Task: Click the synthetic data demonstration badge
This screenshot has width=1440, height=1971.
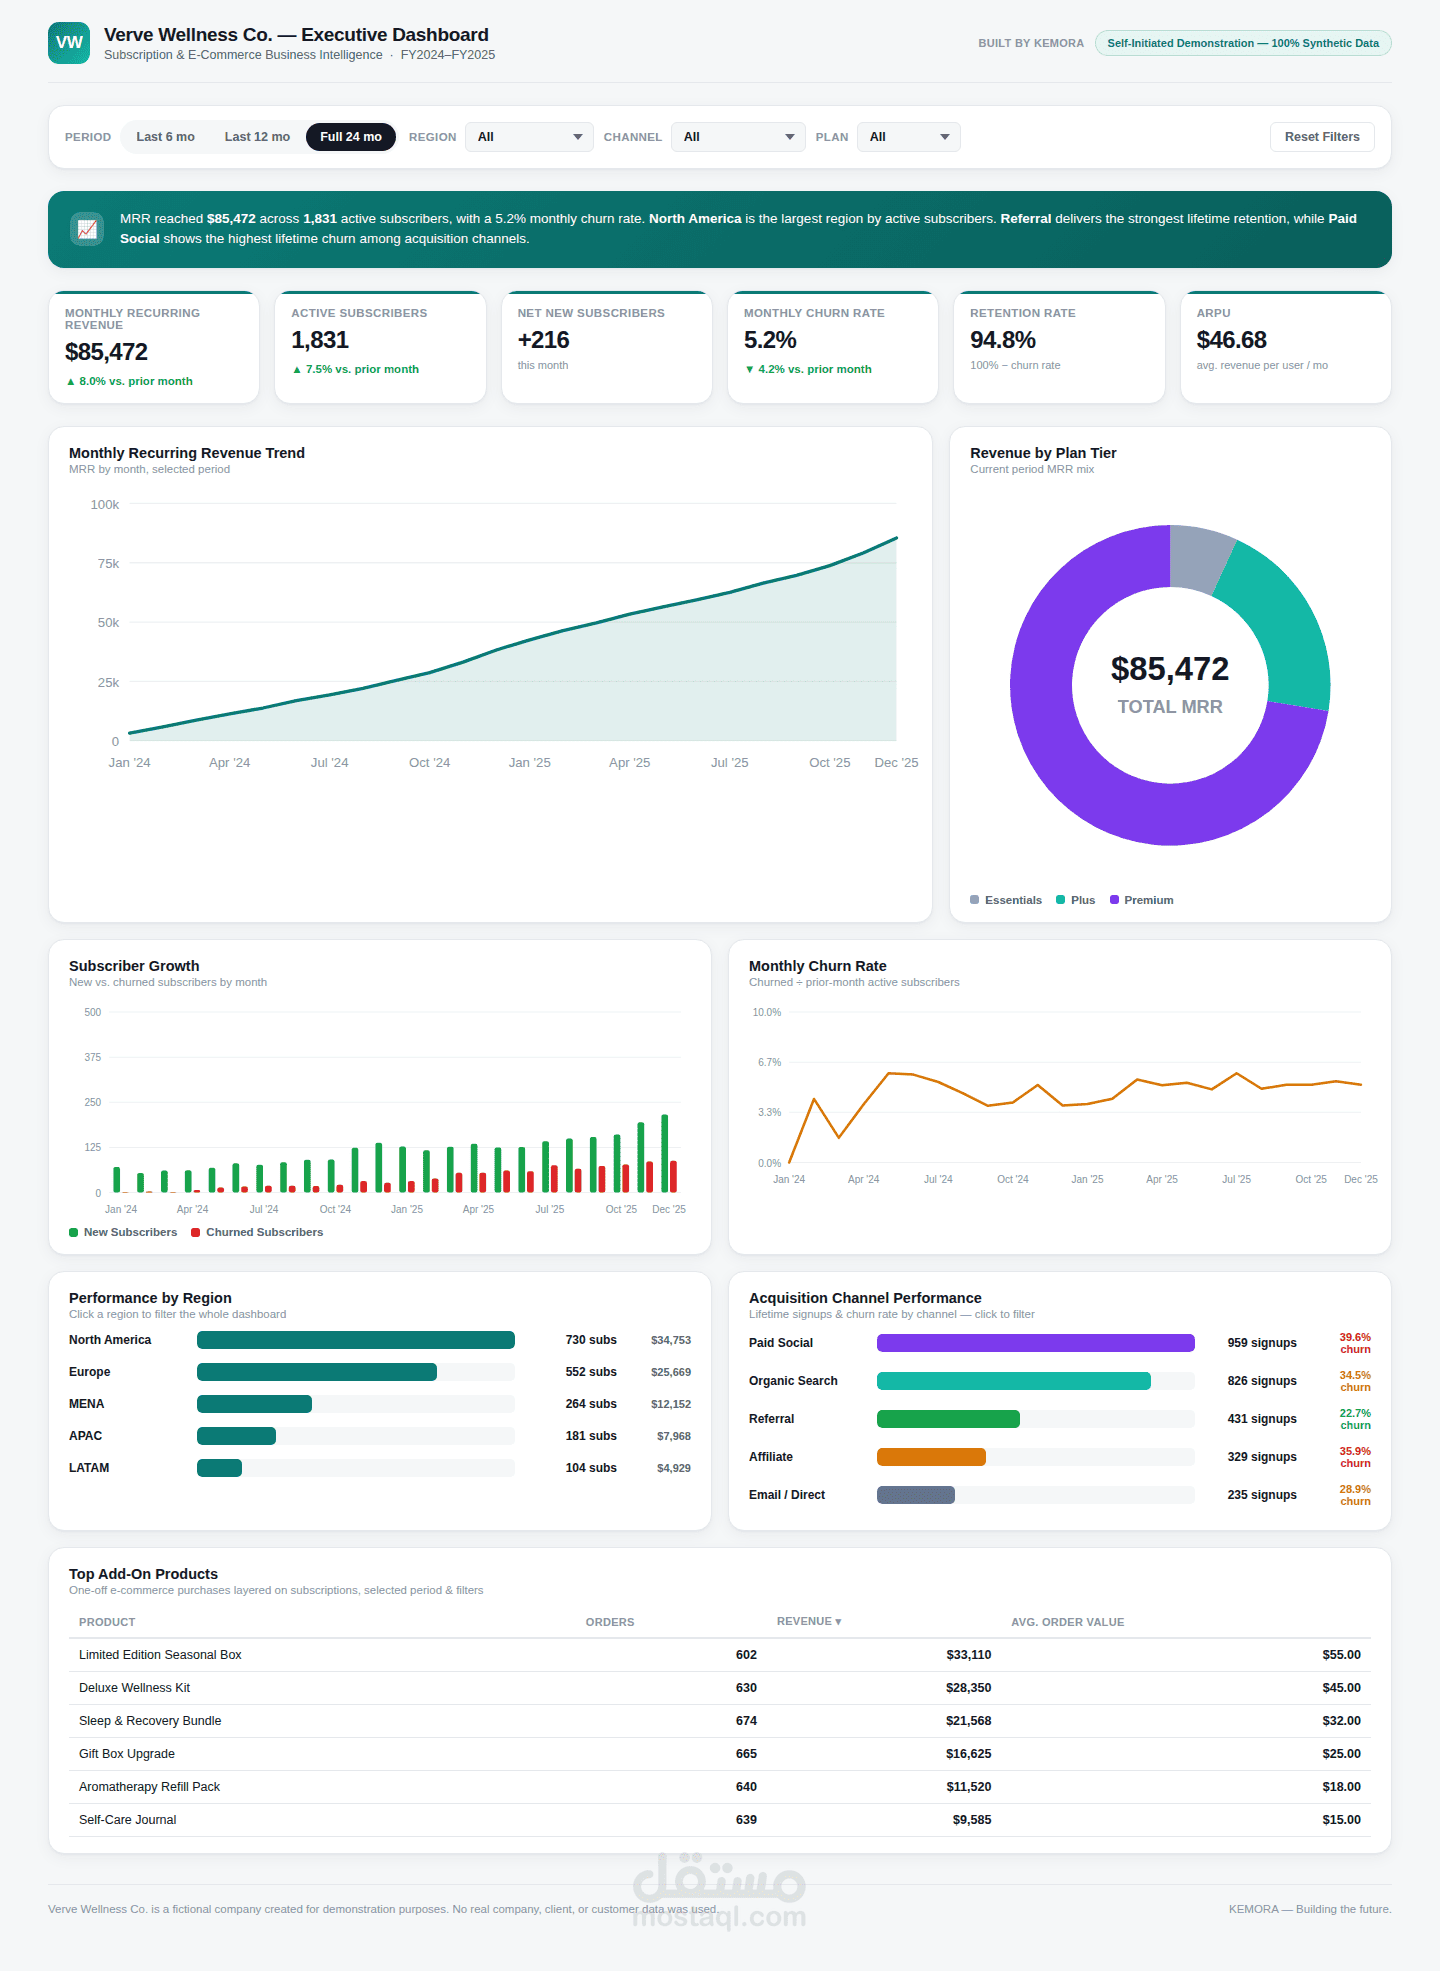Action: [x=1243, y=43]
